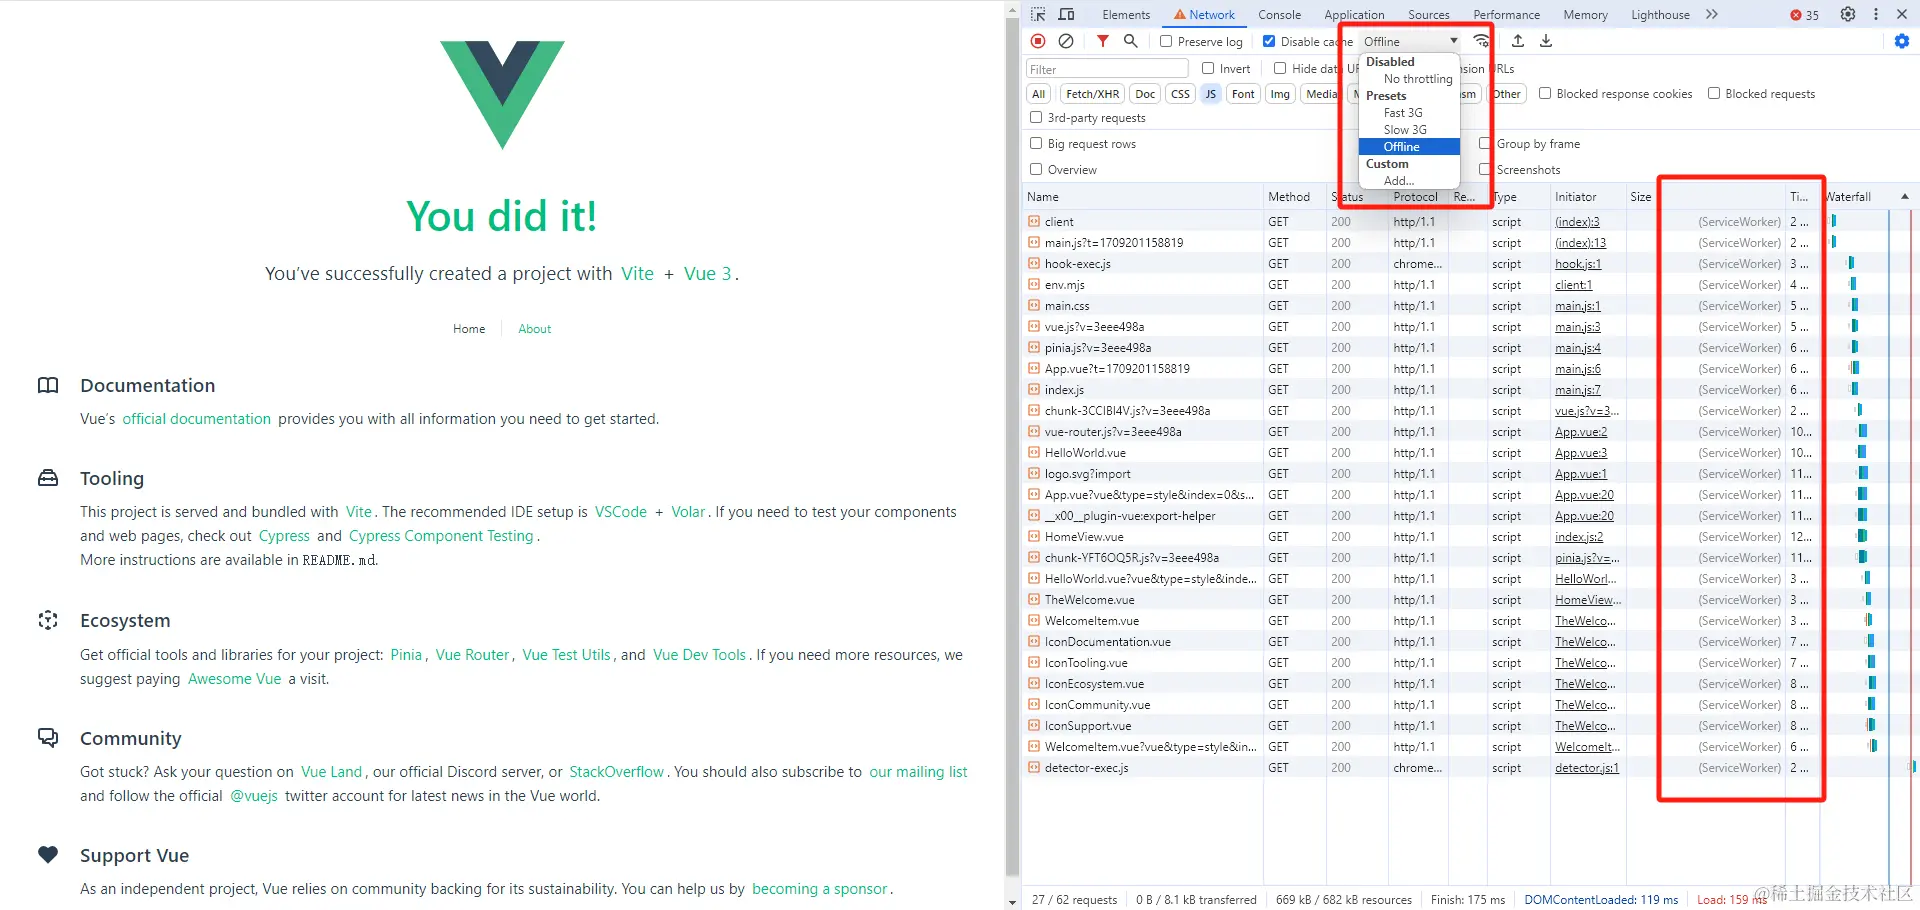Toggle the device toolbar icon
1920x910 pixels.
pyautogui.click(x=1067, y=14)
